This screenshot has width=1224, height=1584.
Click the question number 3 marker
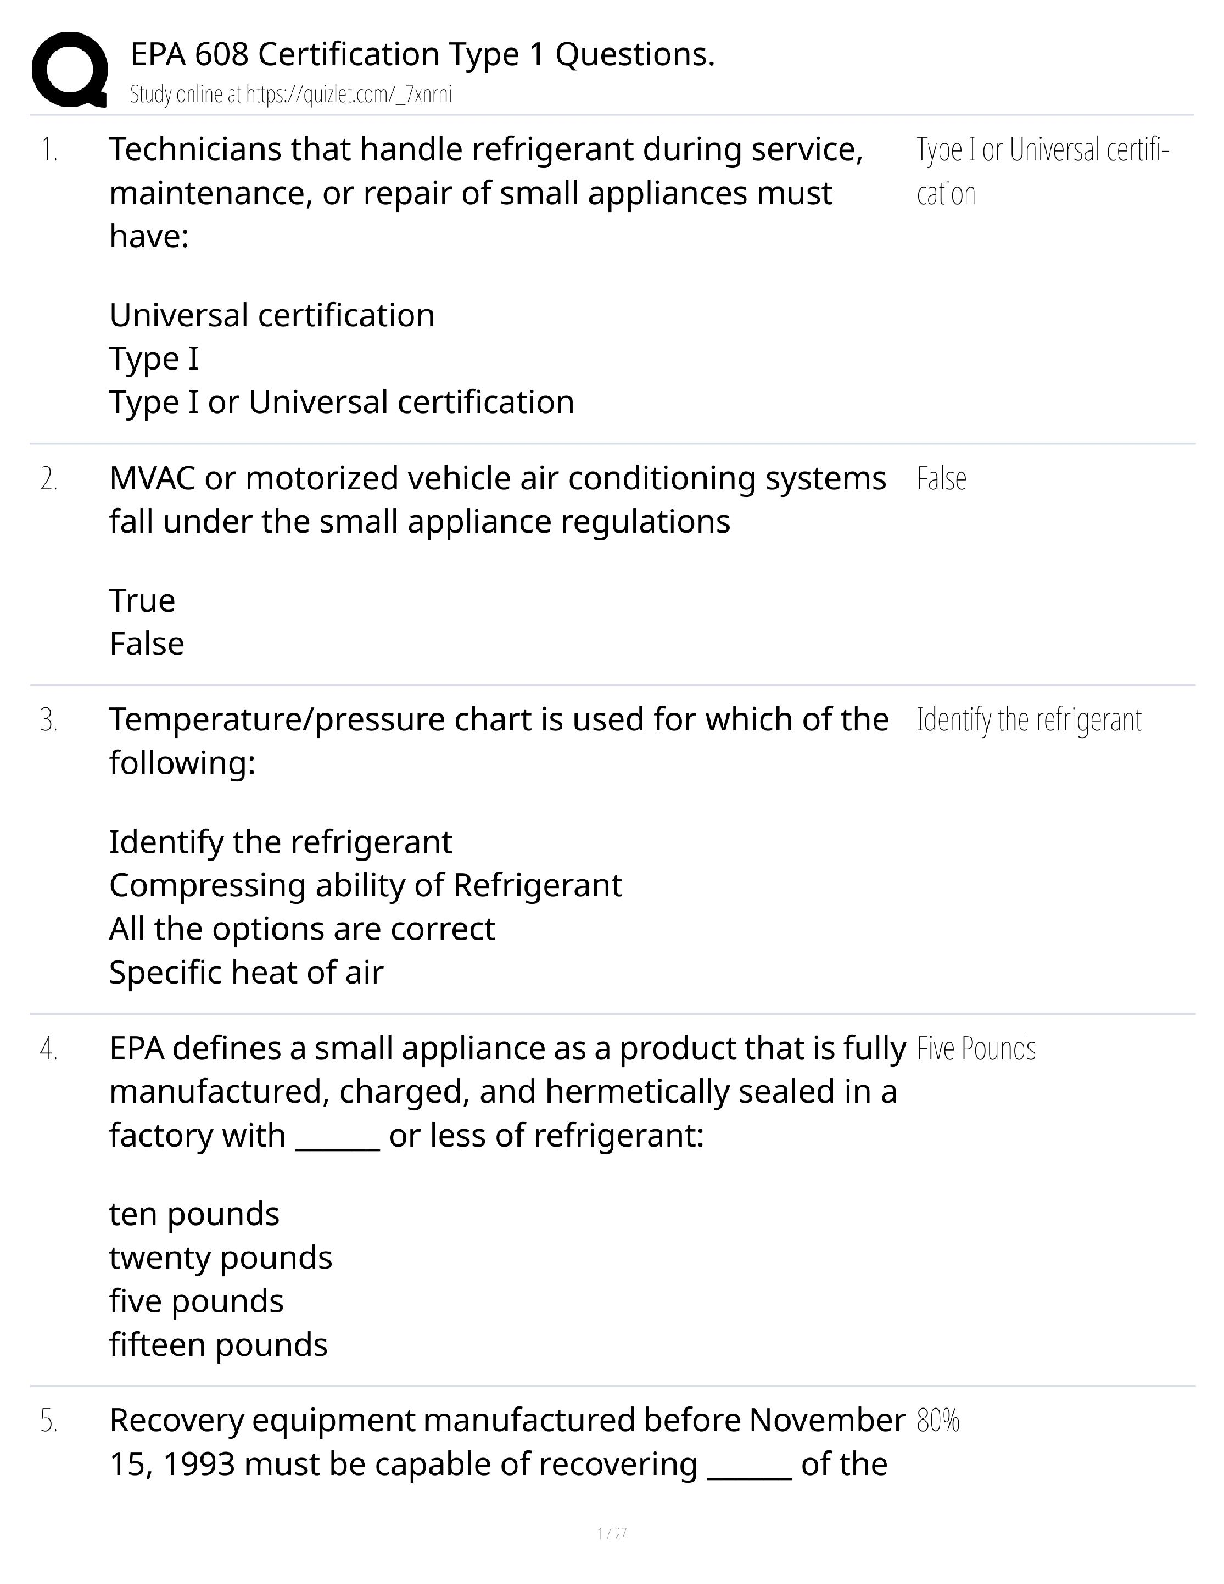(49, 720)
